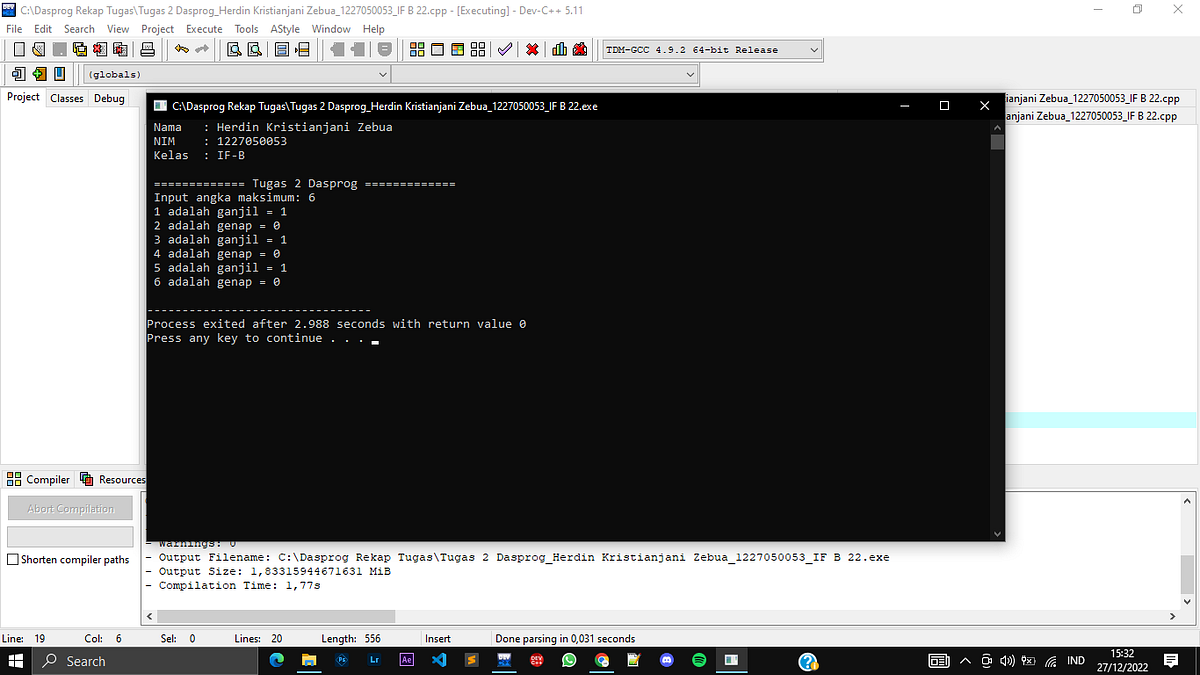Click the New file toolbar icon
This screenshot has height=675, width=1200.
coord(19,49)
